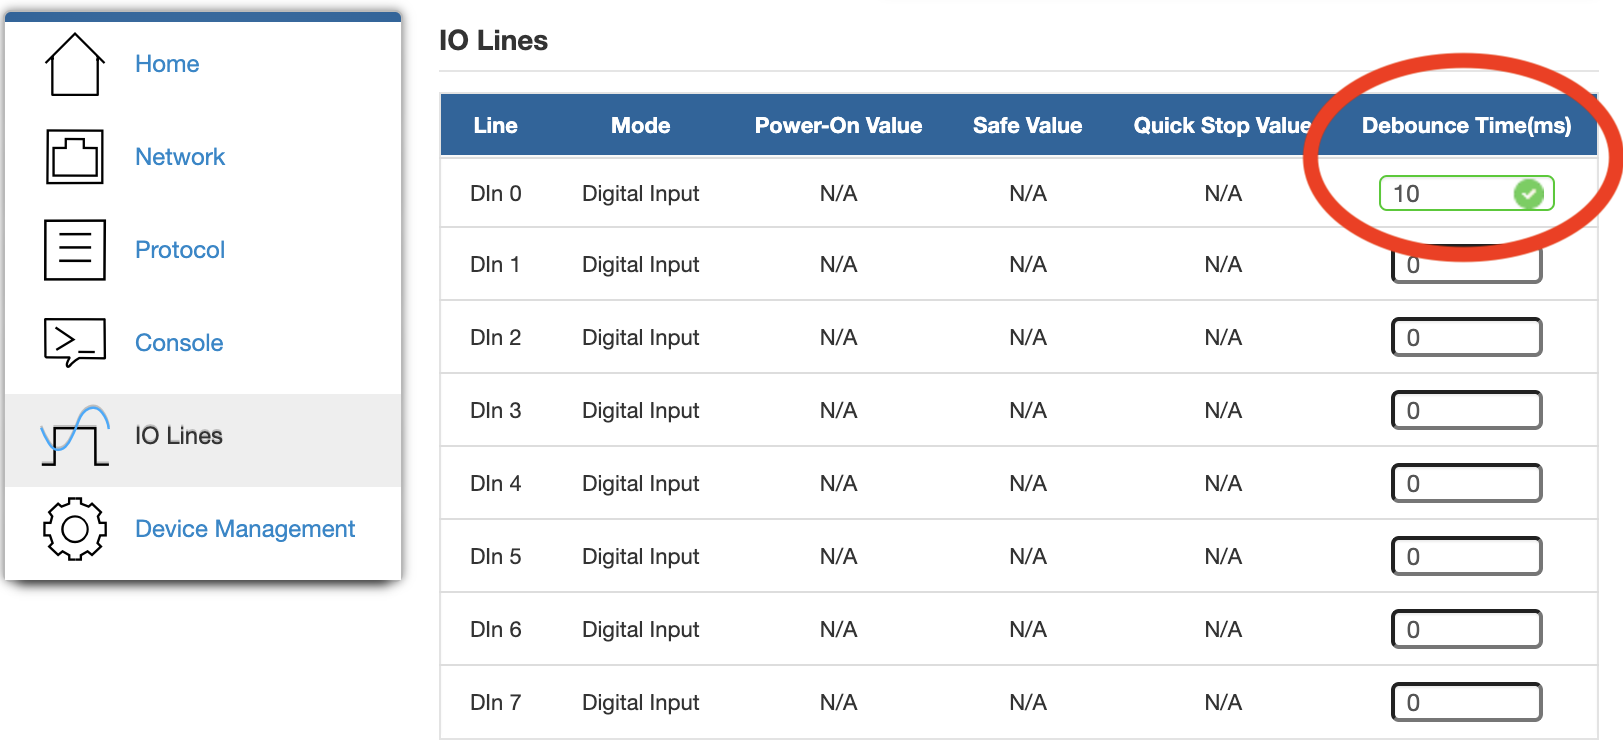
Task: Open the Home page
Action: 167,63
